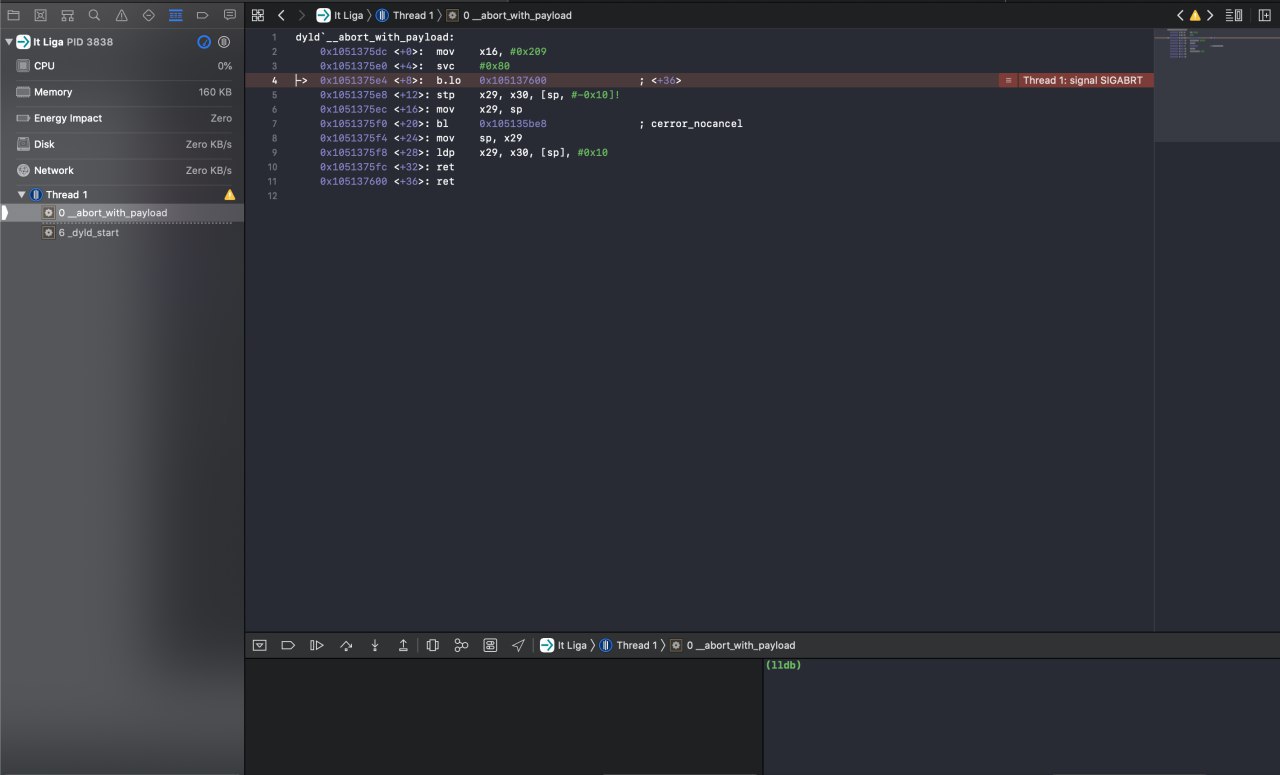Click line number 4 in the gutter
Screen dimensions: 1280x775
click(274, 80)
